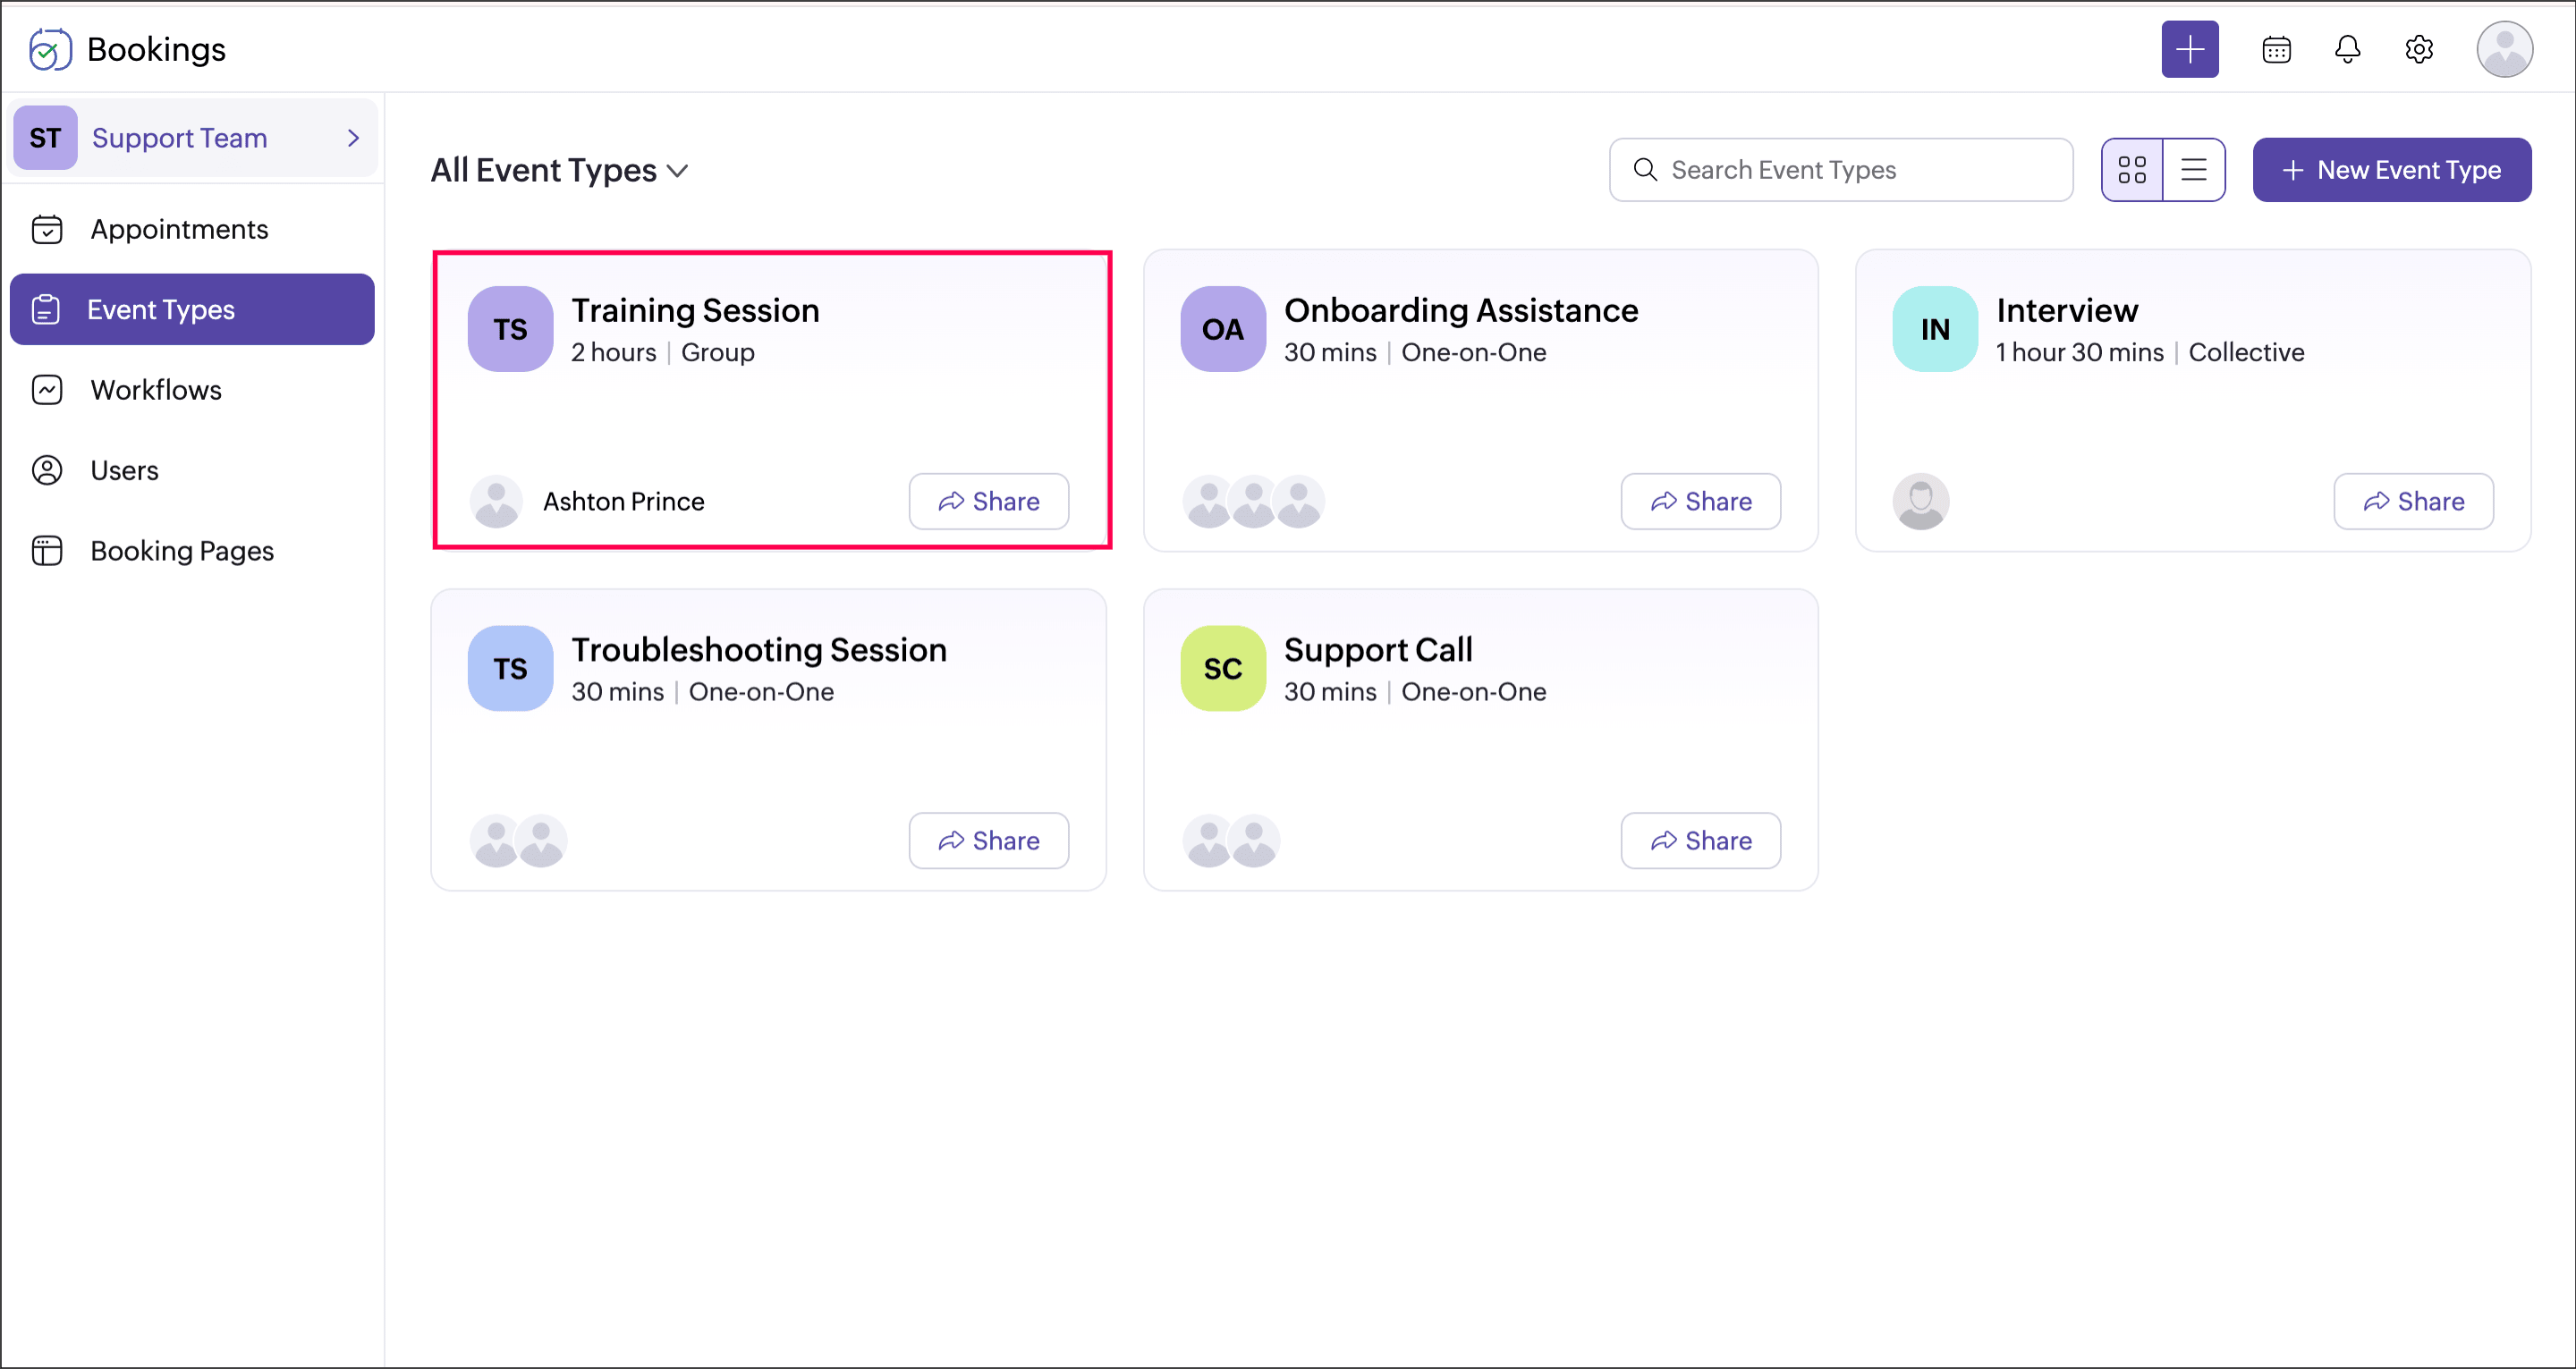The width and height of the screenshot is (2576, 1369).
Task: Go to Booking Pages section
Action: click(182, 551)
